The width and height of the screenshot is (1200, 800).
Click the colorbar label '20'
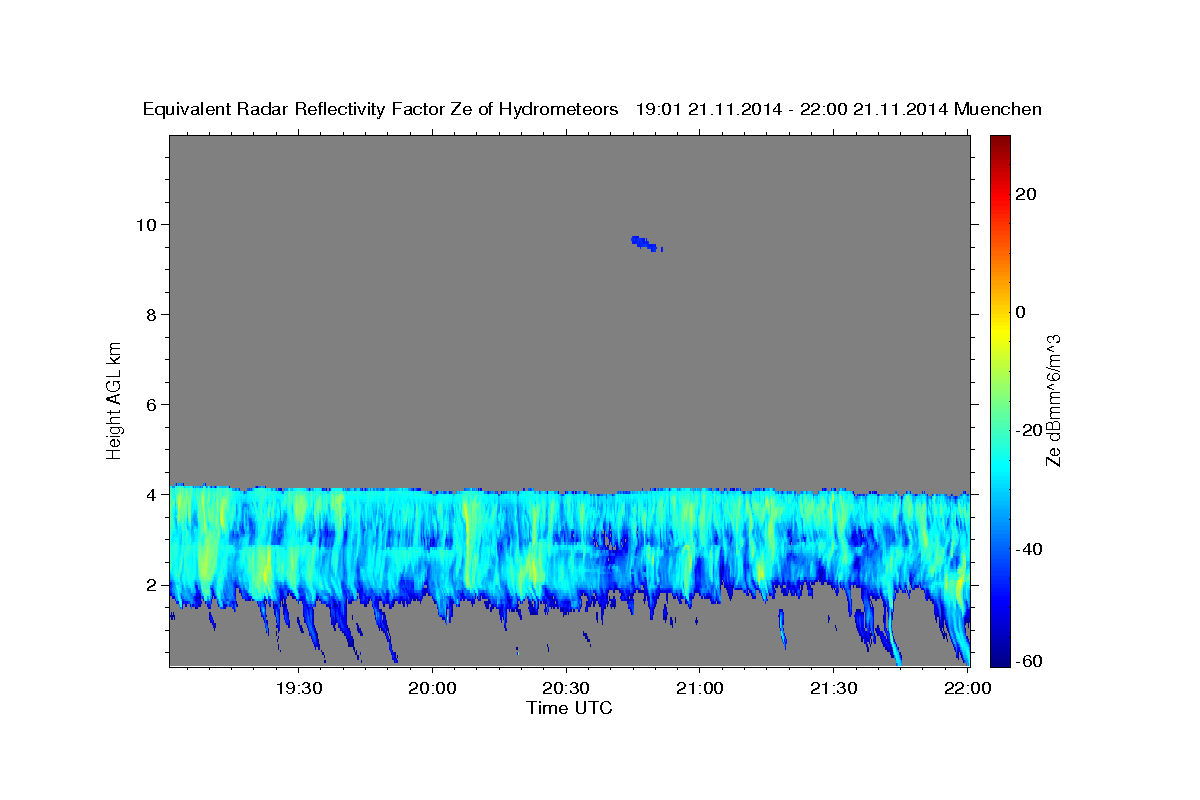[x=1025, y=194]
